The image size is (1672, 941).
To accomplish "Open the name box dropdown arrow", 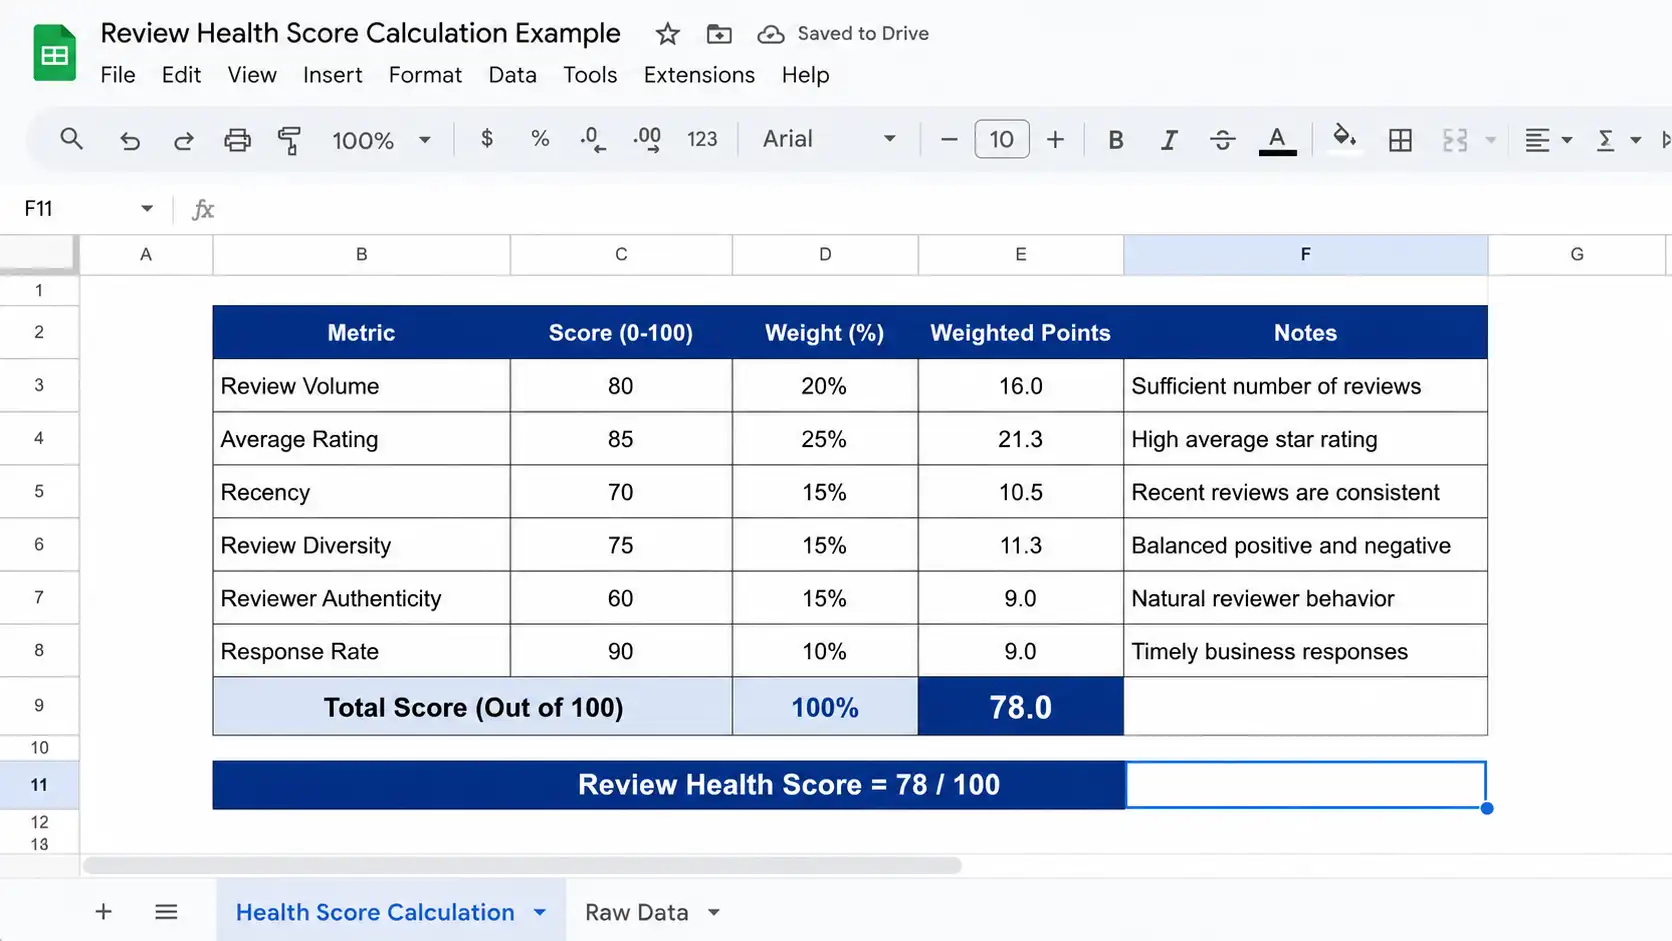I will tap(147, 208).
